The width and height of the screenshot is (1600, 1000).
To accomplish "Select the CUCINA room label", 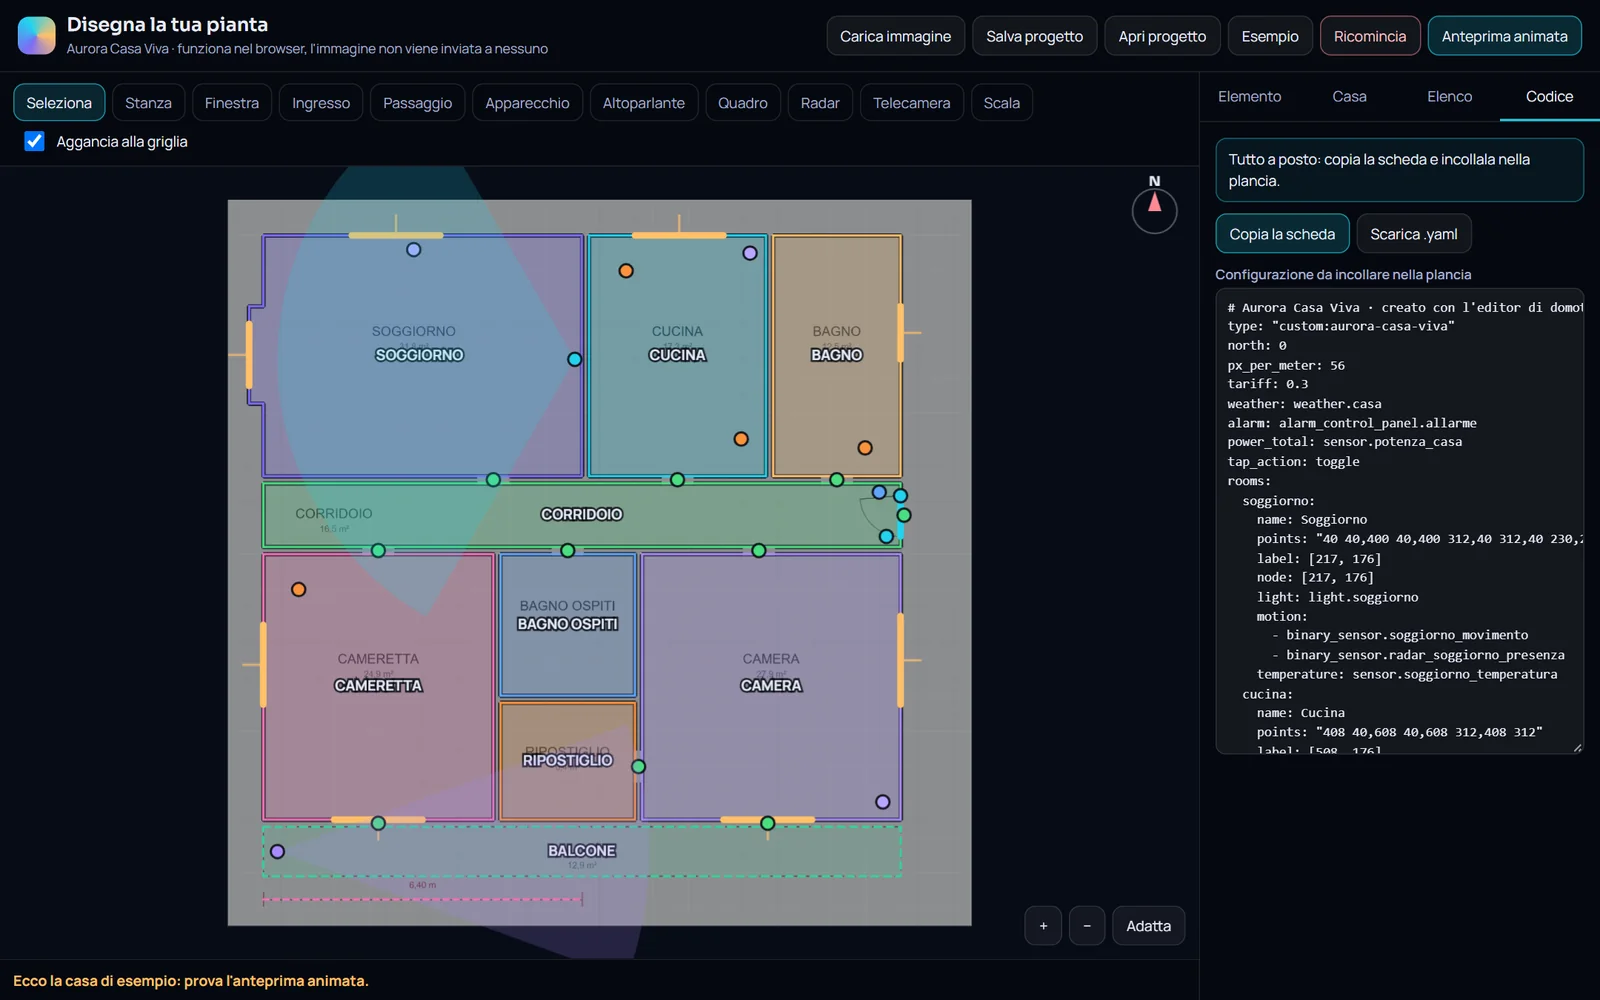I will pyautogui.click(x=678, y=355).
